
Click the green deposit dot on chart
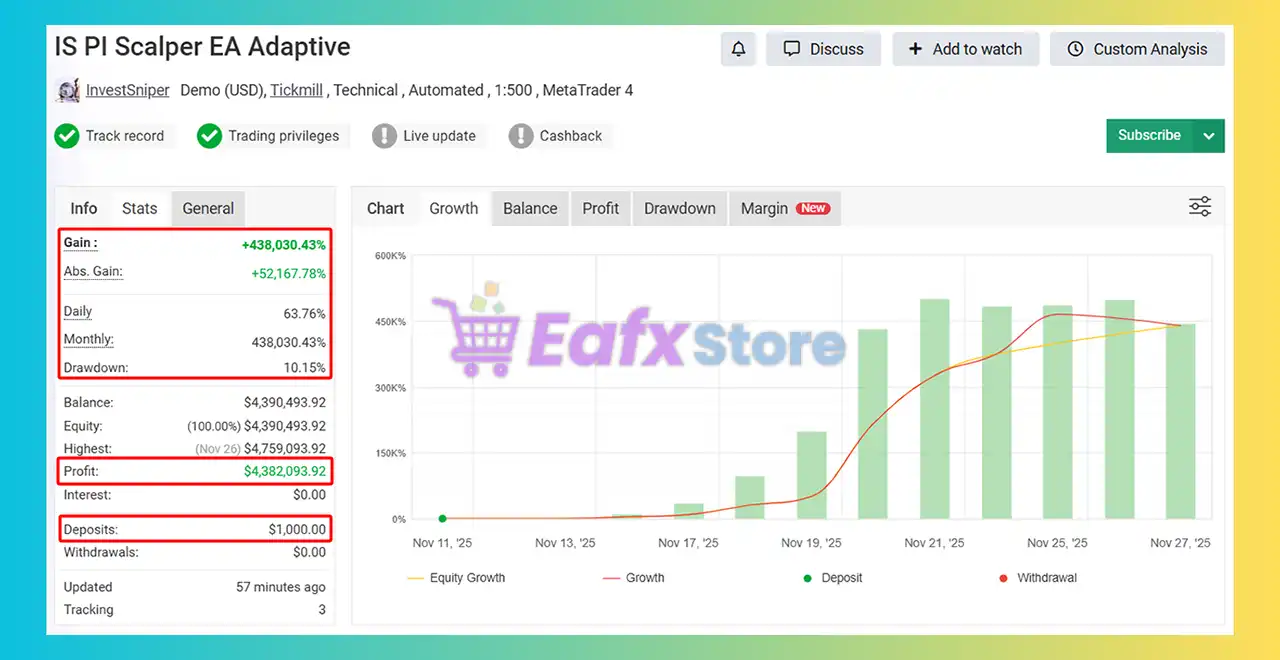point(442,518)
